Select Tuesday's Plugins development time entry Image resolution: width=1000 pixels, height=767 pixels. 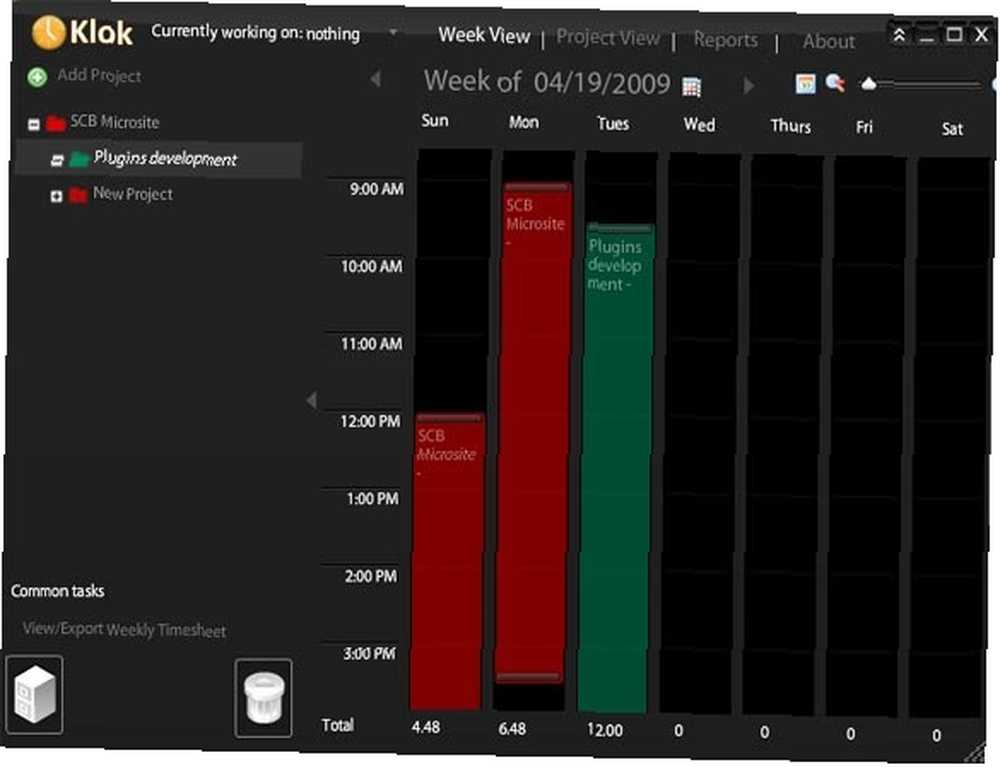(616, 469)
